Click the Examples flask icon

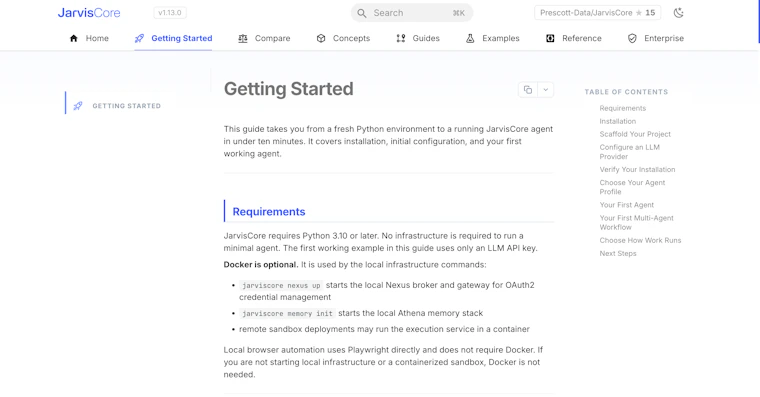[x=470, y=38]
